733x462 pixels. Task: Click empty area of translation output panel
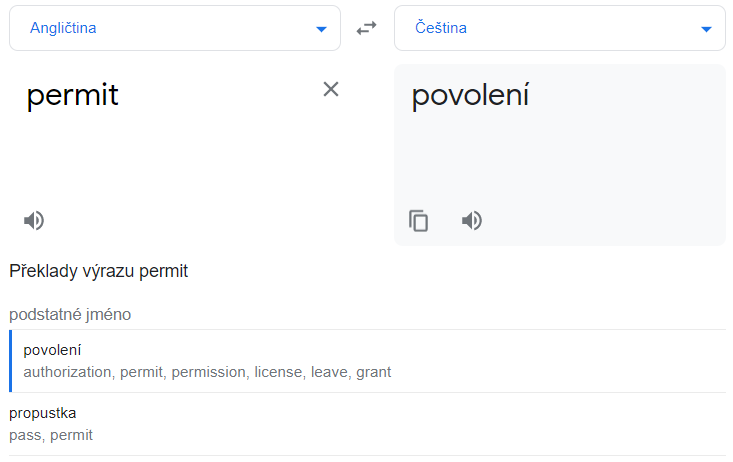click(600, 160)
